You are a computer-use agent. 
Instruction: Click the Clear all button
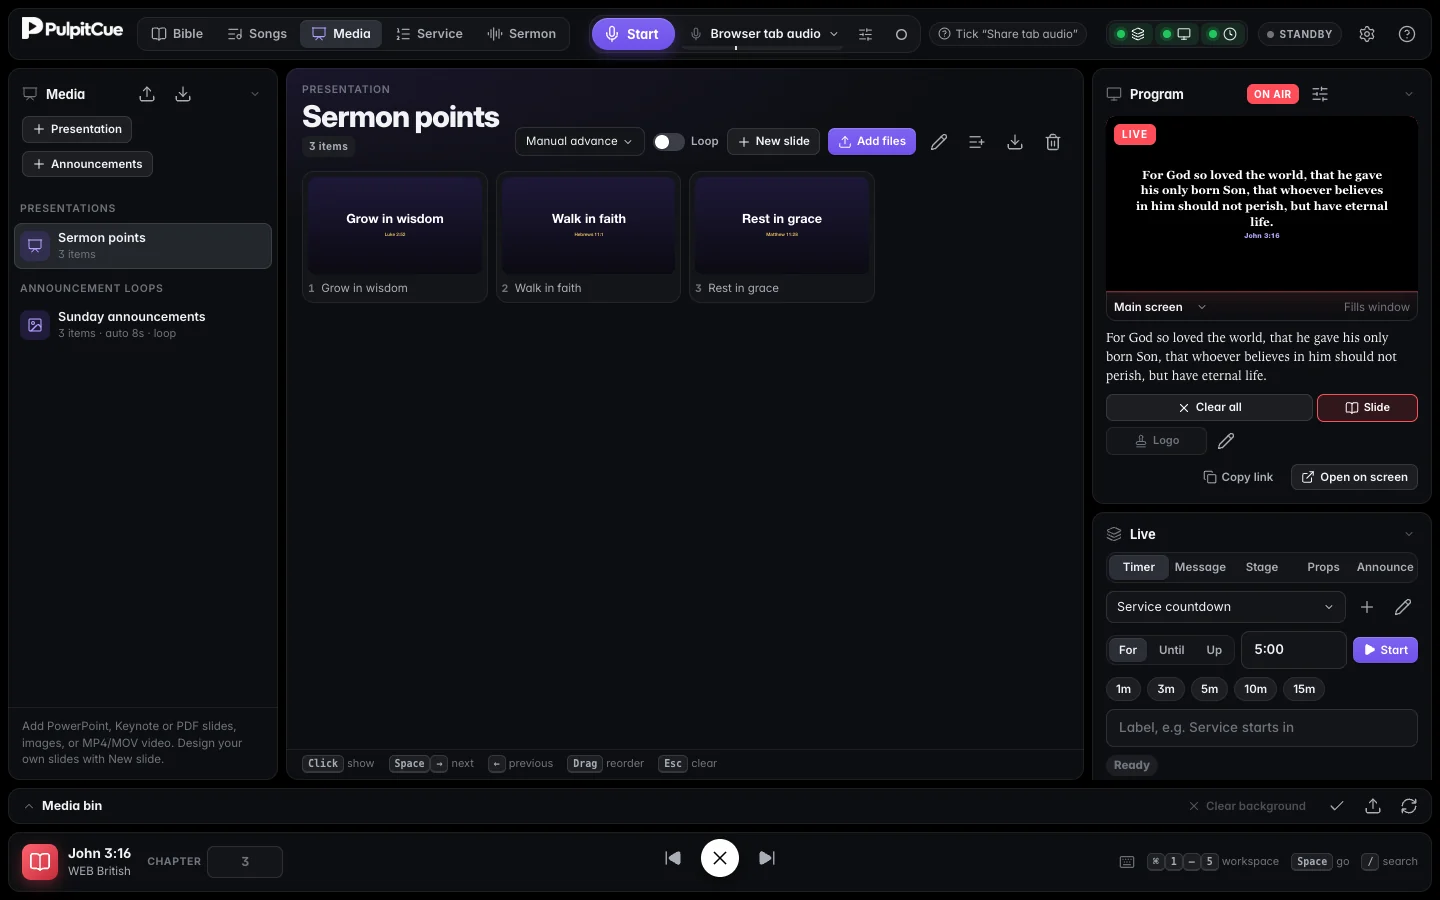(x=1209, y=408)
